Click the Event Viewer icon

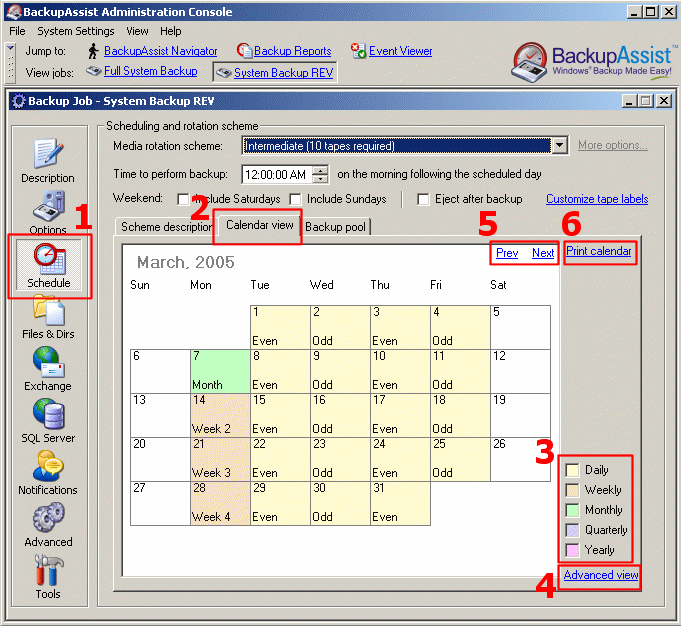(x=359, y=51)
